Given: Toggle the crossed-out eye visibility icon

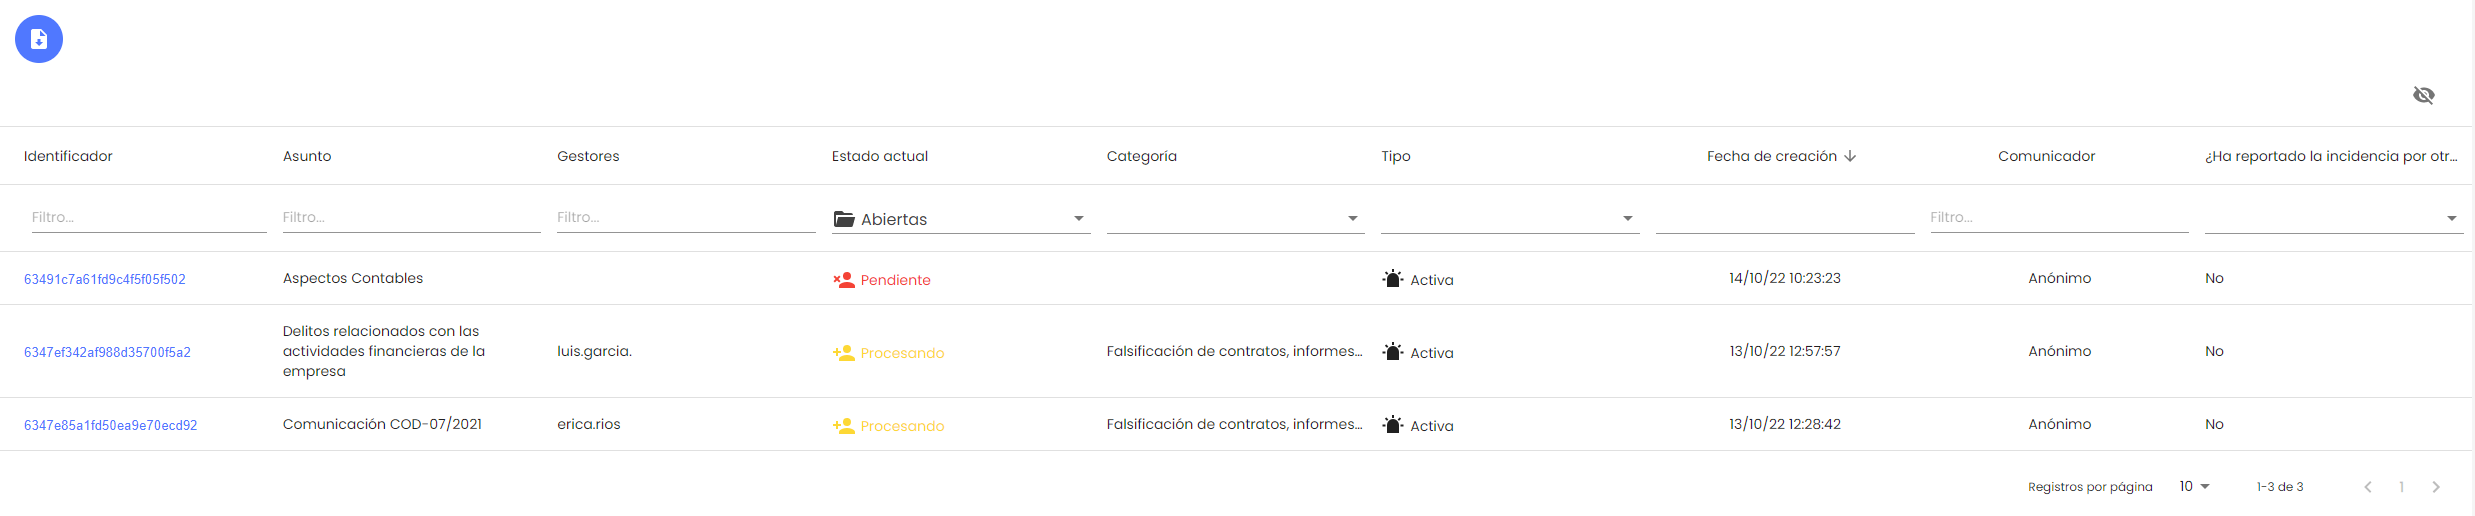Looking at the screenshot, I should (2423, 95).
